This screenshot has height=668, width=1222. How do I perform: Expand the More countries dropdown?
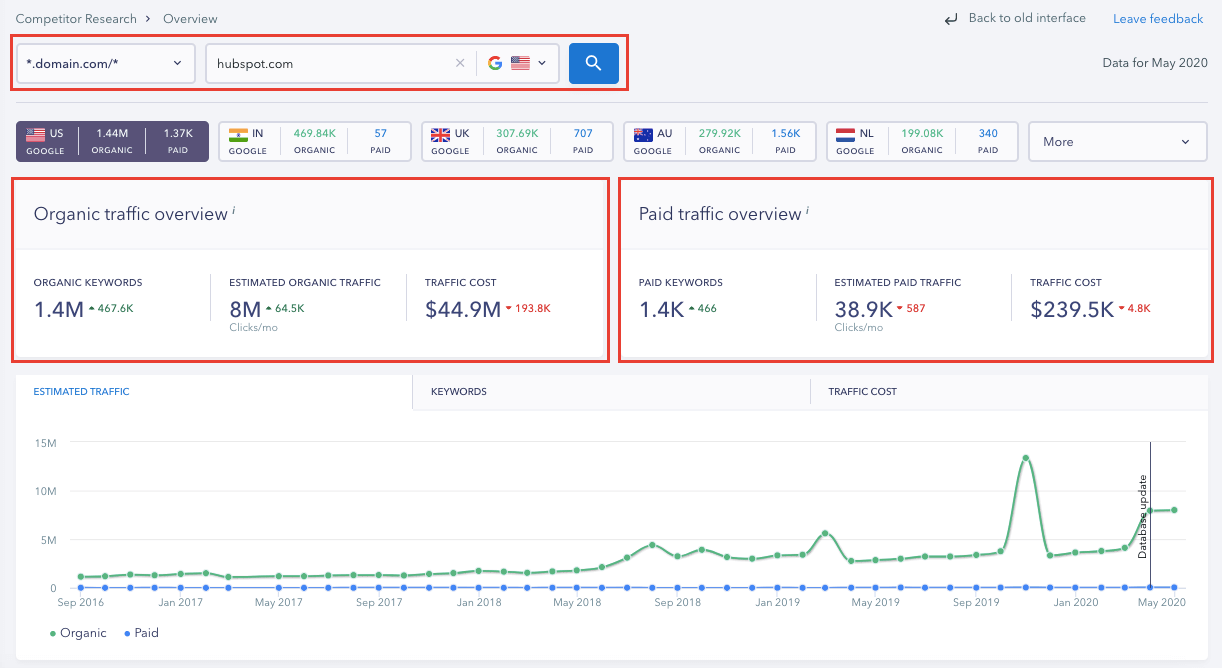[1115, 142]
